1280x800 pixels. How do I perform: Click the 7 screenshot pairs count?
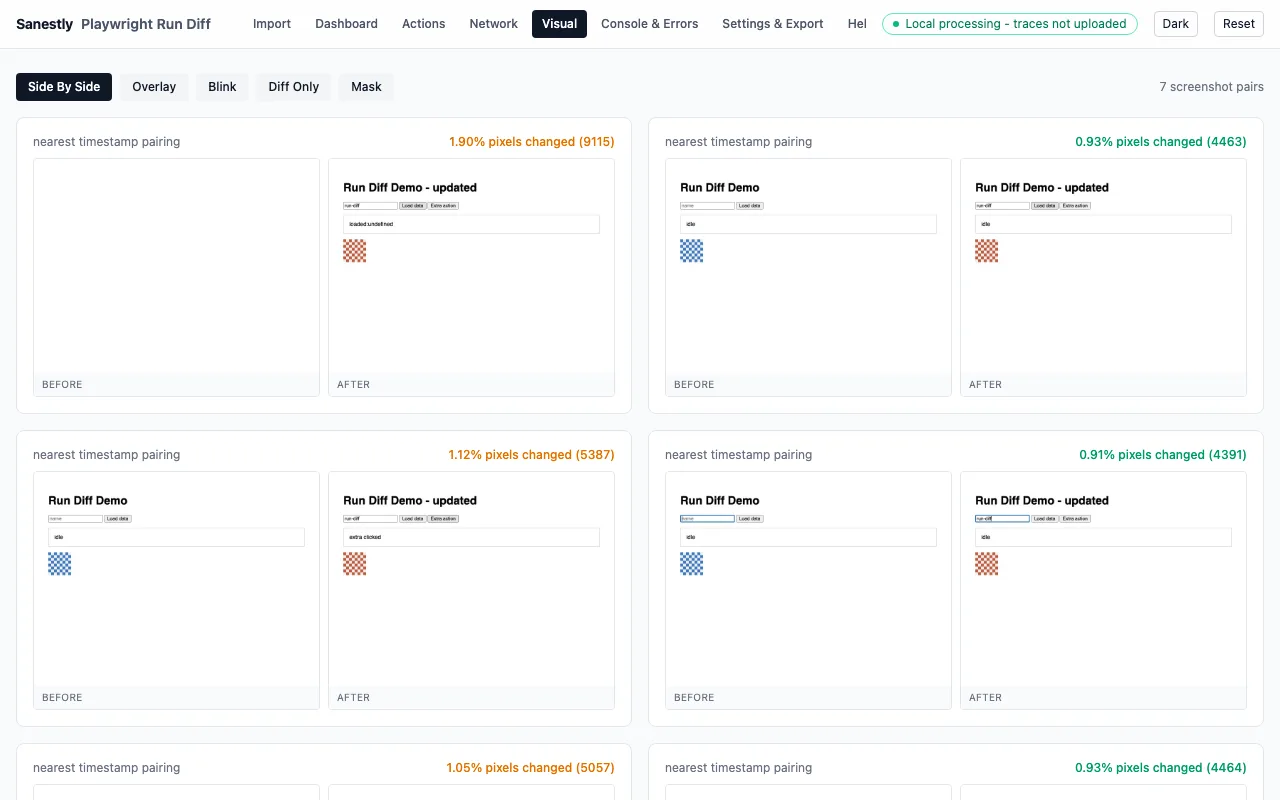pos(1212,87)
